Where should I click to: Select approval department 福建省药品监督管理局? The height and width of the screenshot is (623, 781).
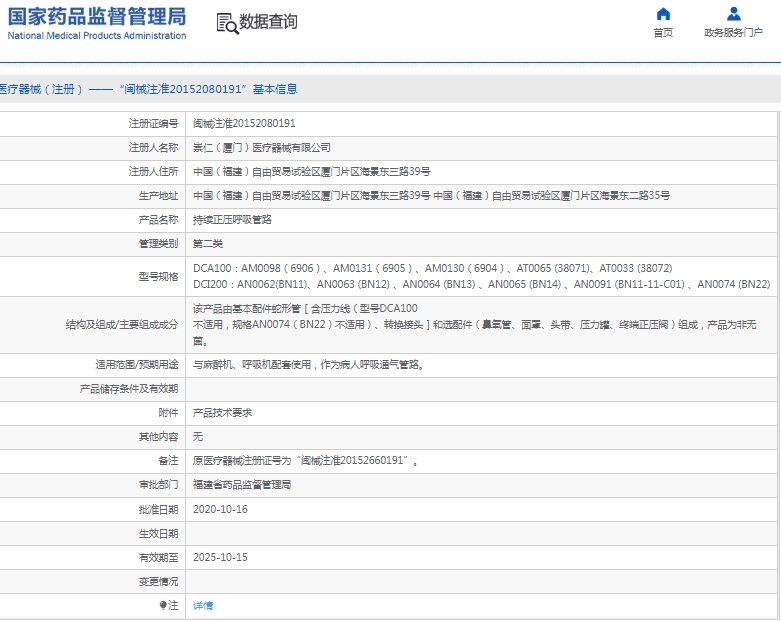click(242, 485)
